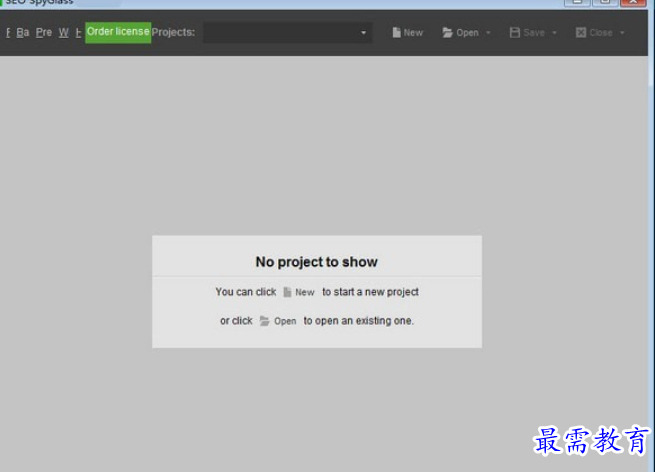The image size is (657, 472).
Task: Open the 'Ba' menu in menu bar
Action: (x=23, y=32)
